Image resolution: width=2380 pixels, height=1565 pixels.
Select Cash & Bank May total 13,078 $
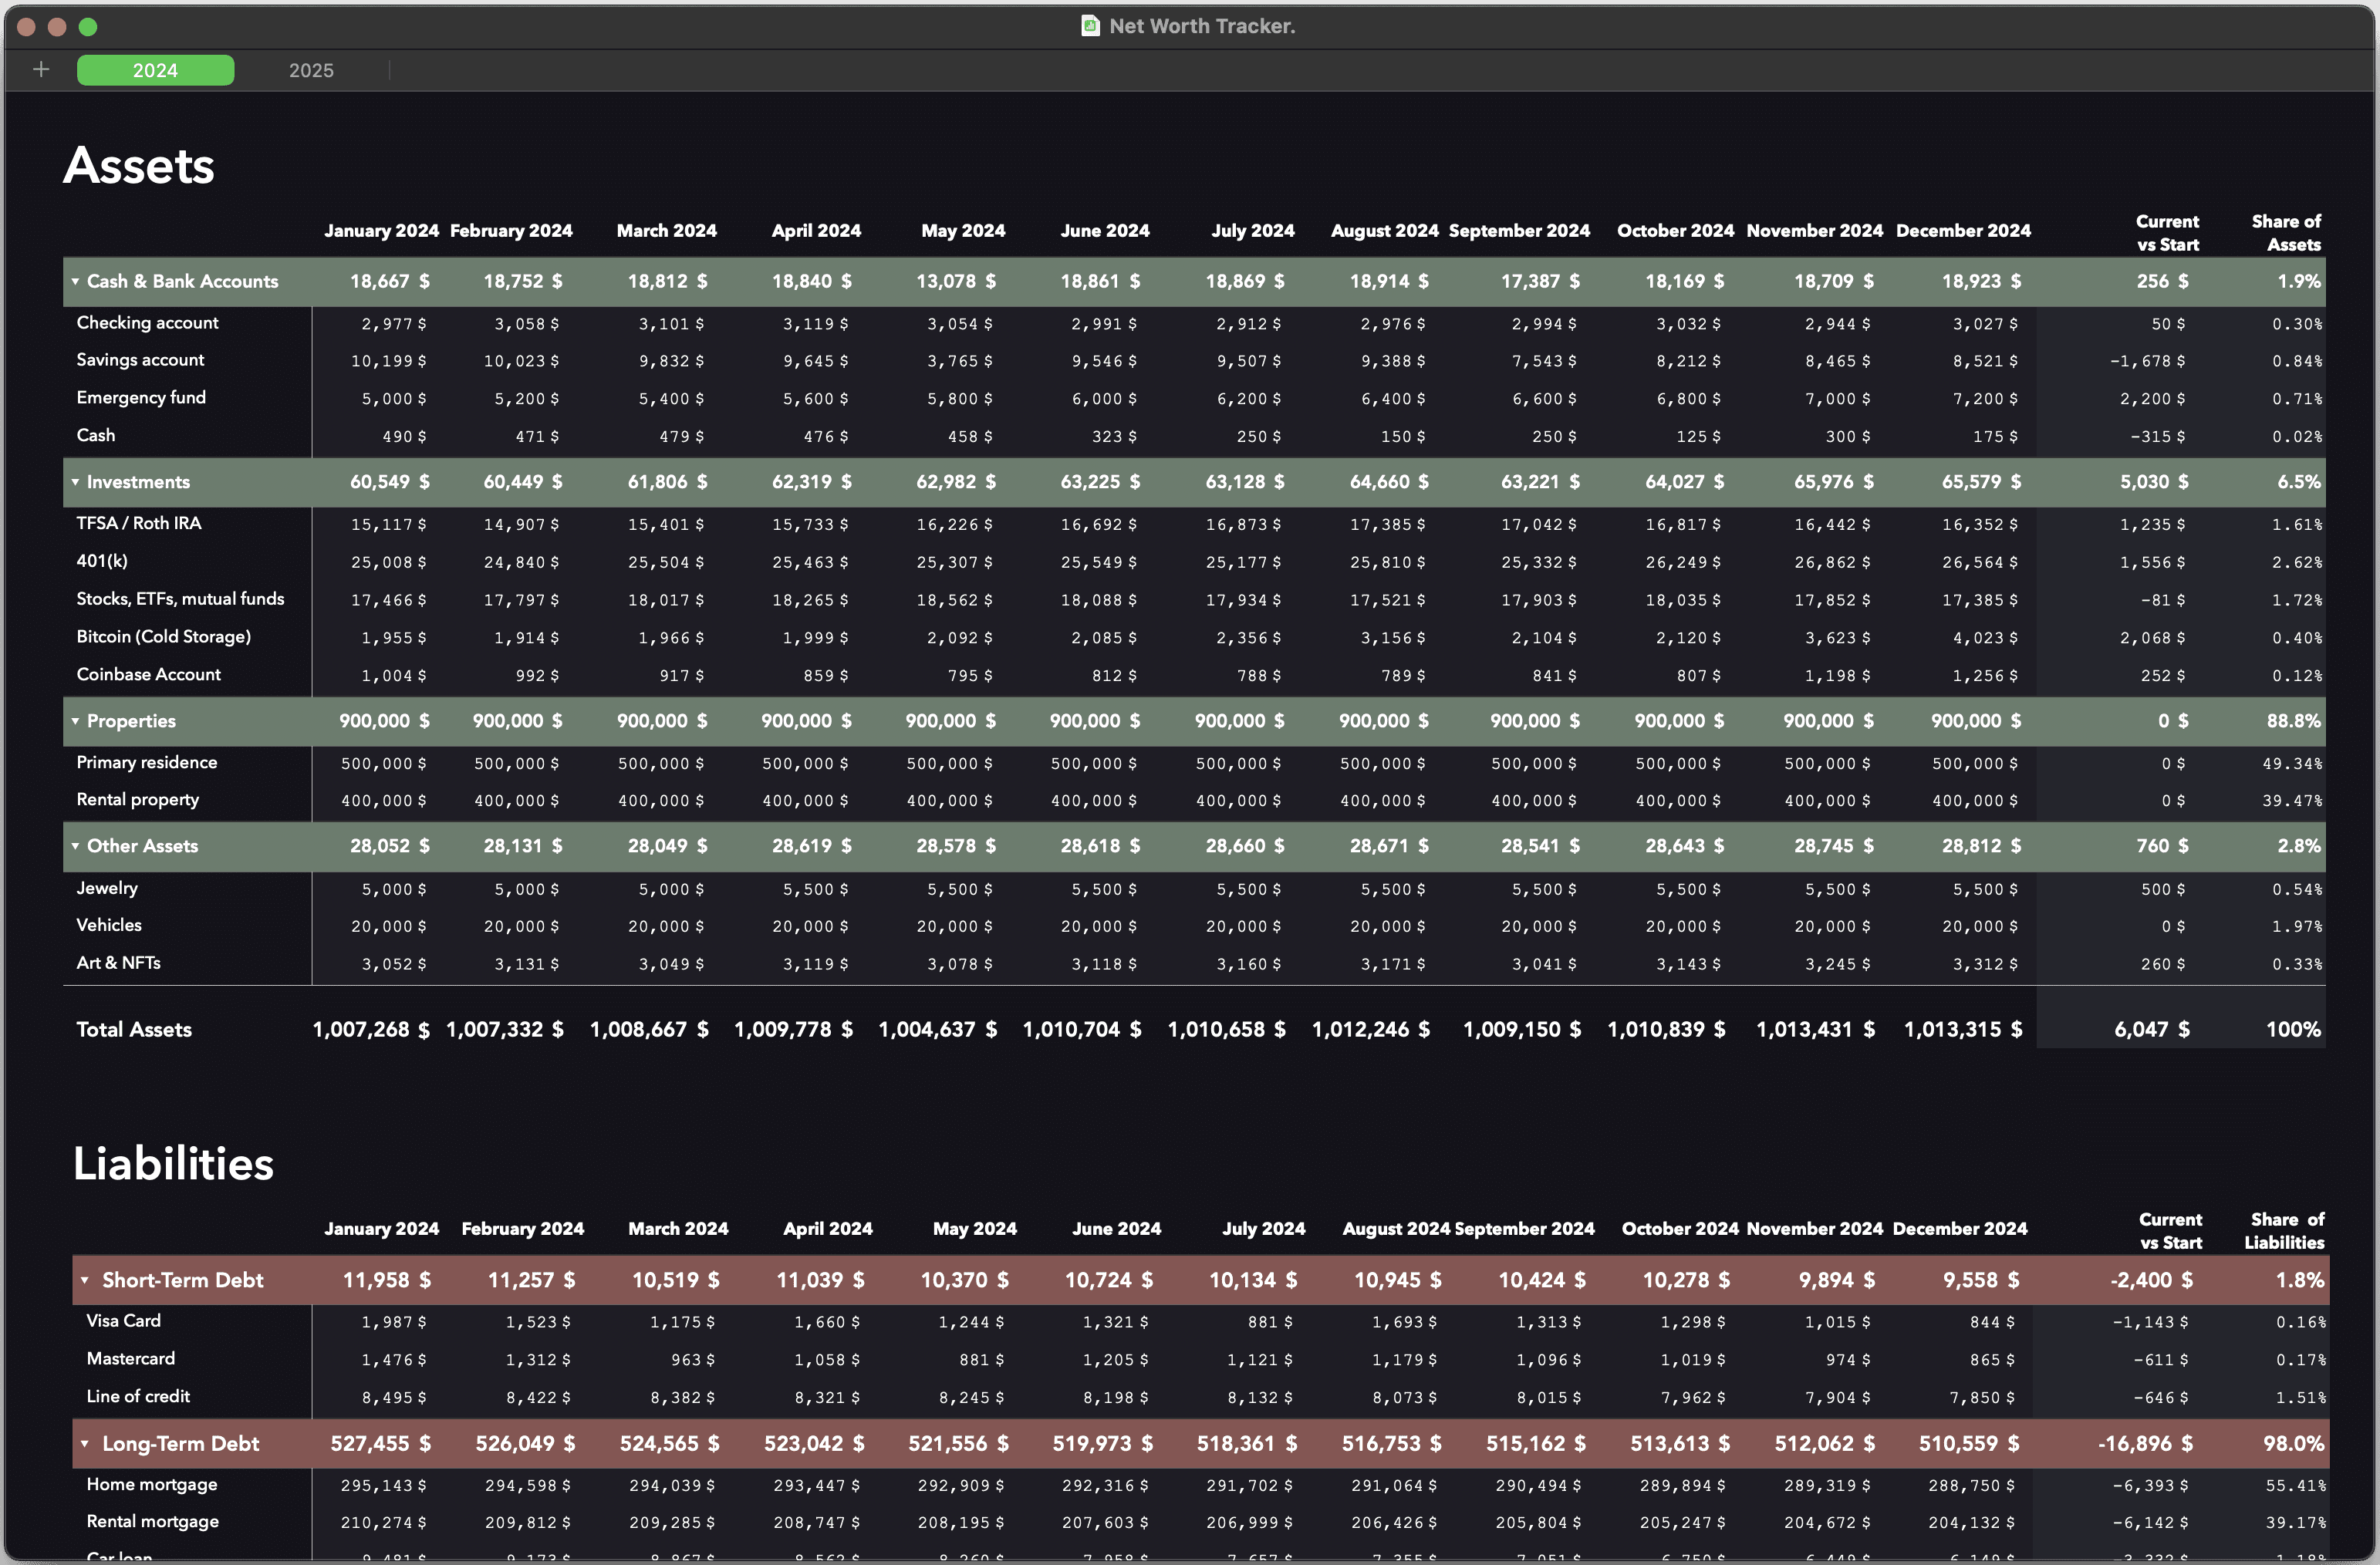click(x=956, y=282)
